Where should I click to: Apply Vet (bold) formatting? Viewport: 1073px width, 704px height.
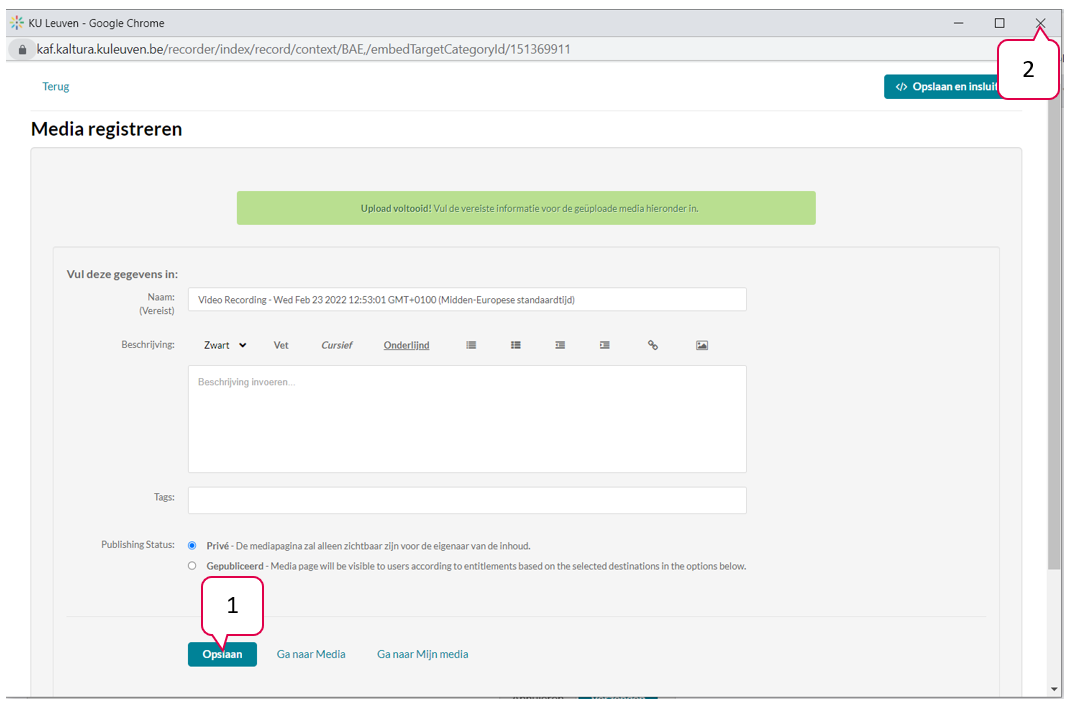click(281, 346)
